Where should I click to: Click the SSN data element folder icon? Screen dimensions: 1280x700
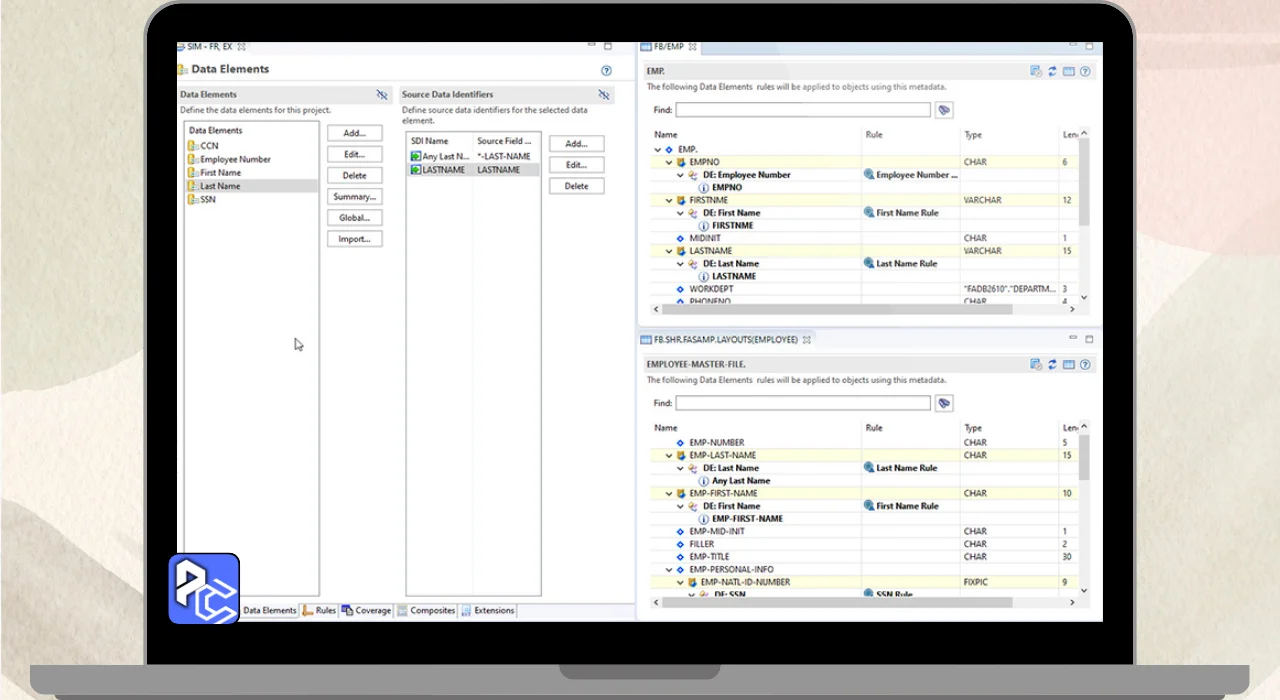[193, 200]
